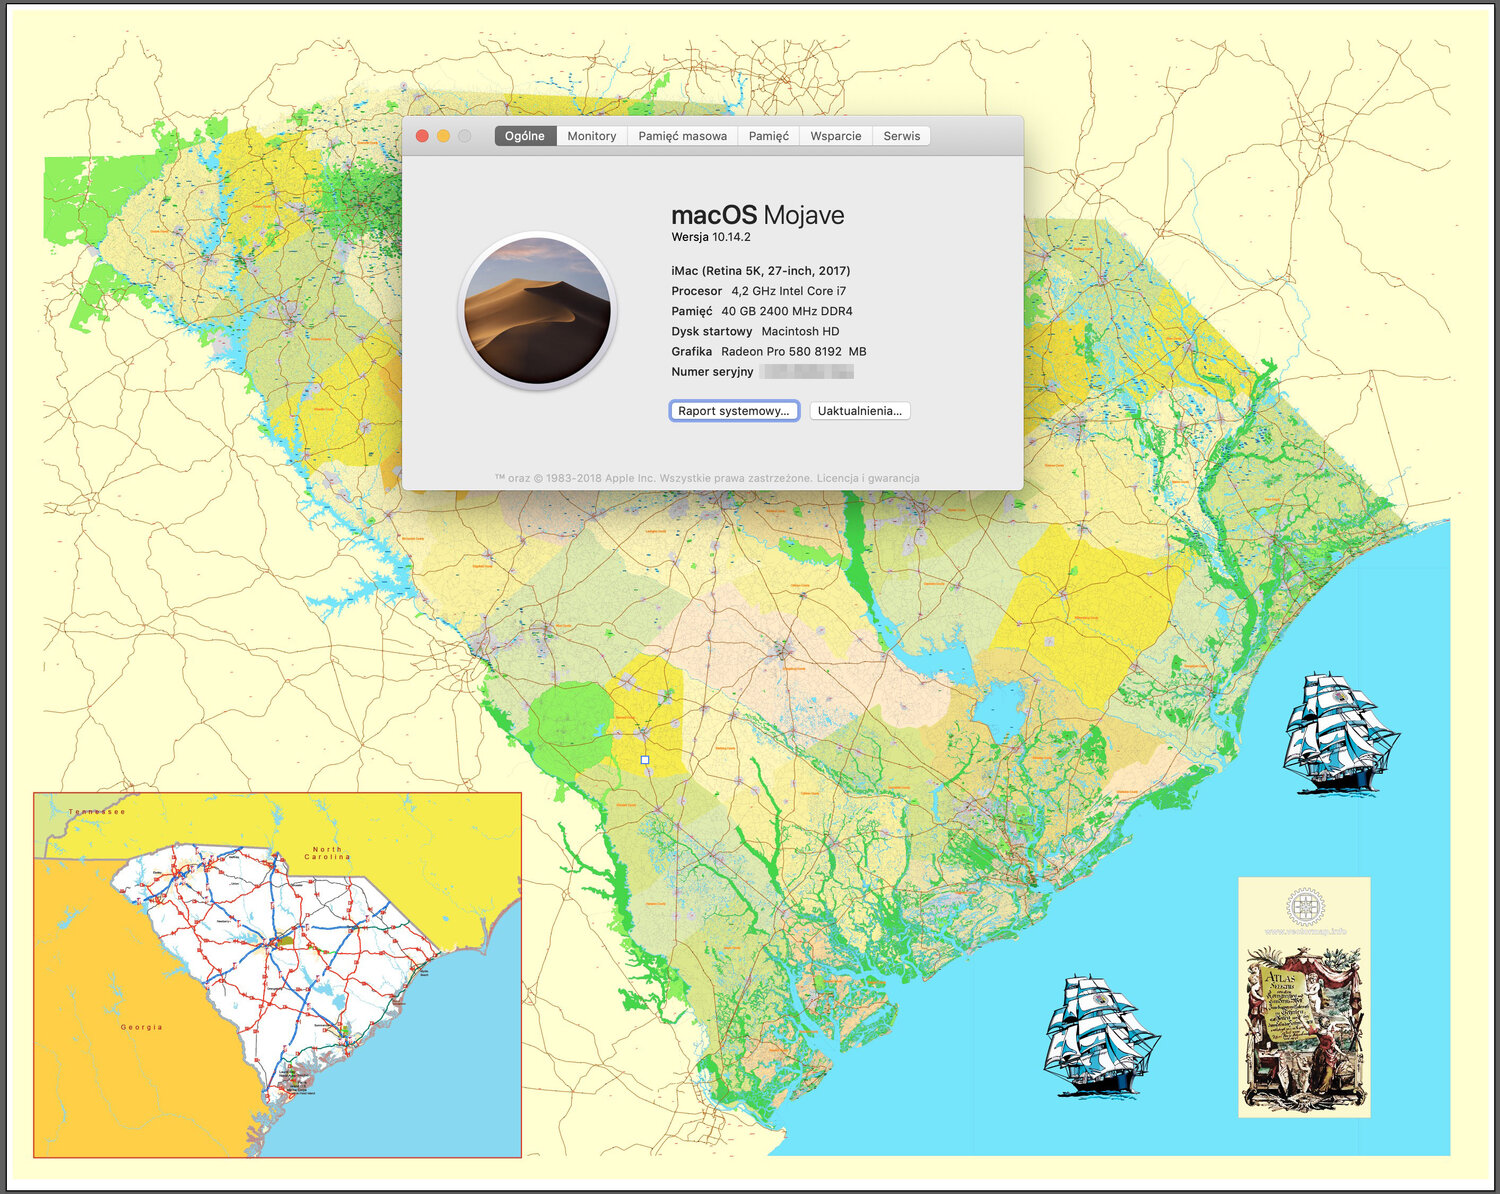Screen dimensions: 1500x1194
Task: Open the Pamięć masowa tab
Action: [x=683, y=136]
